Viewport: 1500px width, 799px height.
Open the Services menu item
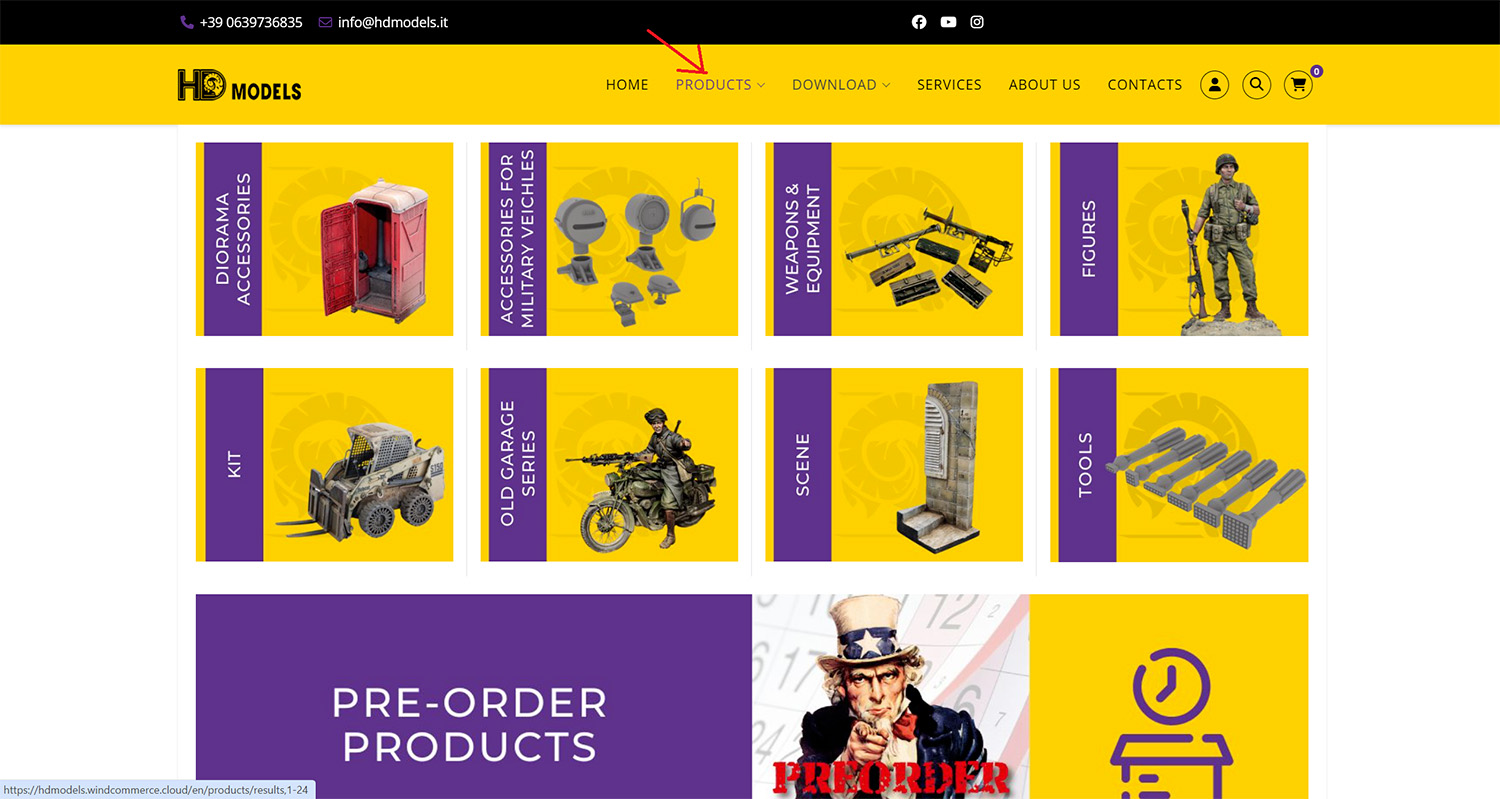[949, 85]
